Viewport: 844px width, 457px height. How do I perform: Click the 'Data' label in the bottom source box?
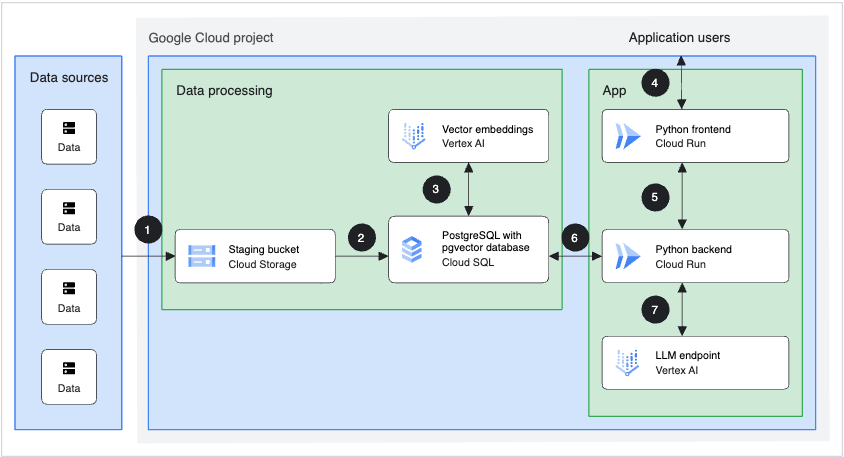69,389
